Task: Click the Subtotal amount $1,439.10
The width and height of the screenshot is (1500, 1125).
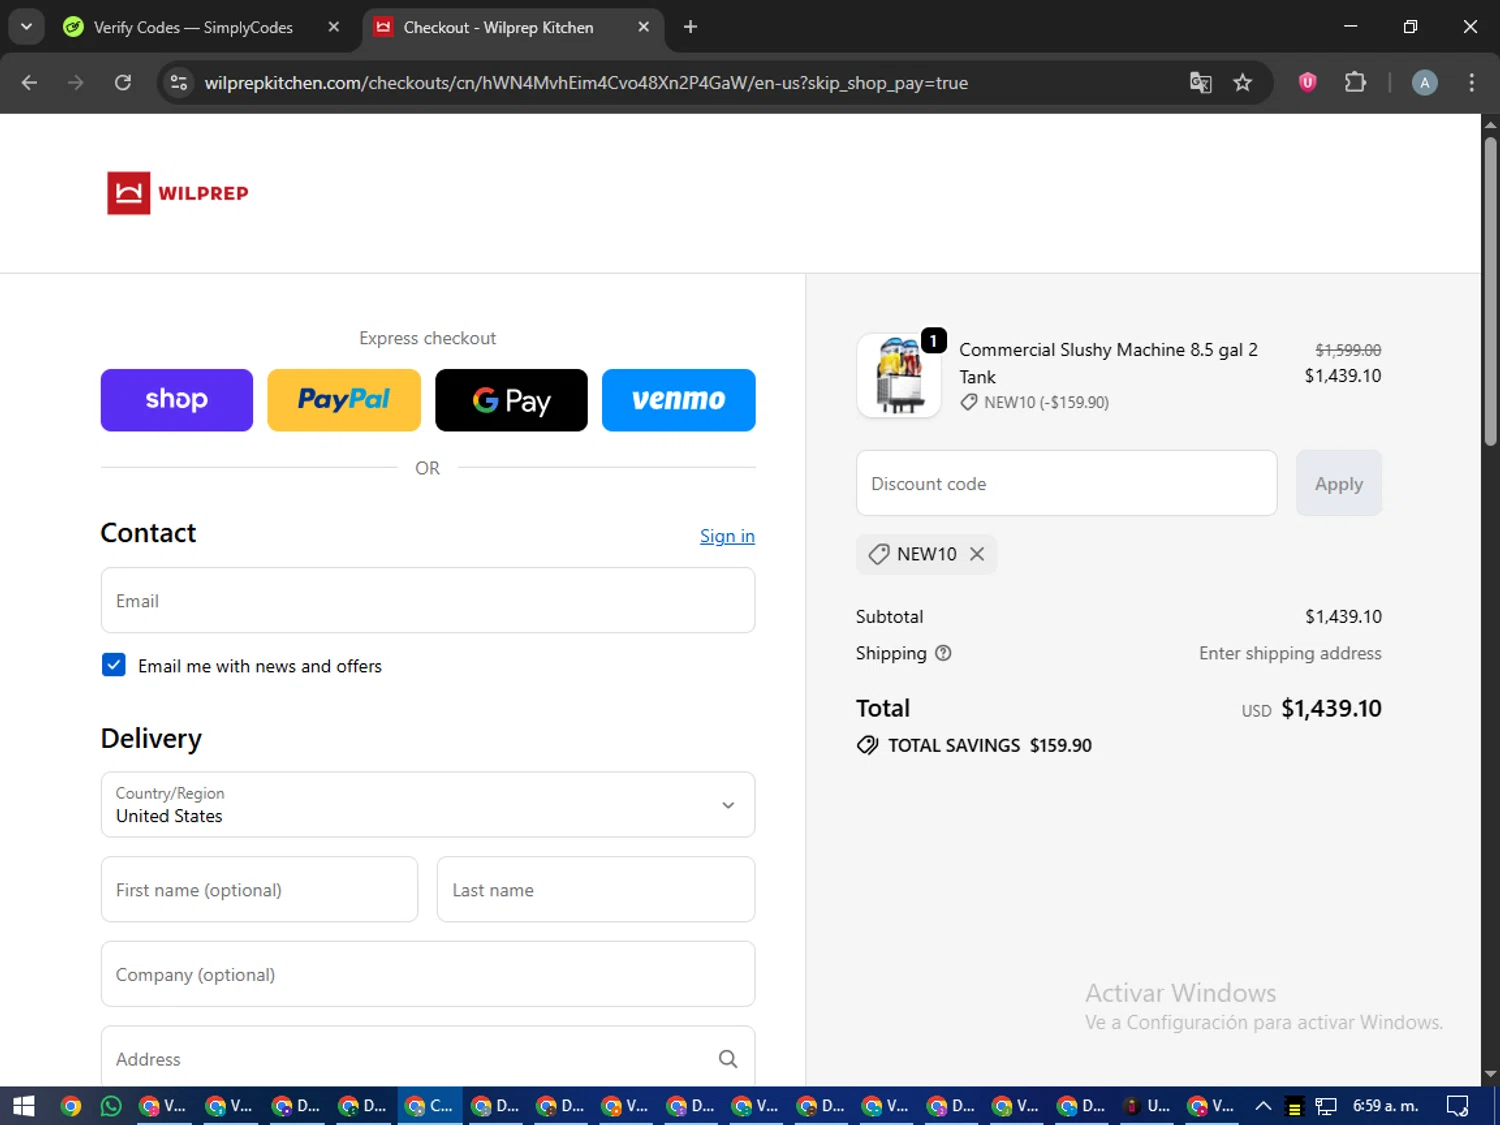Action: click(1343, 617)
